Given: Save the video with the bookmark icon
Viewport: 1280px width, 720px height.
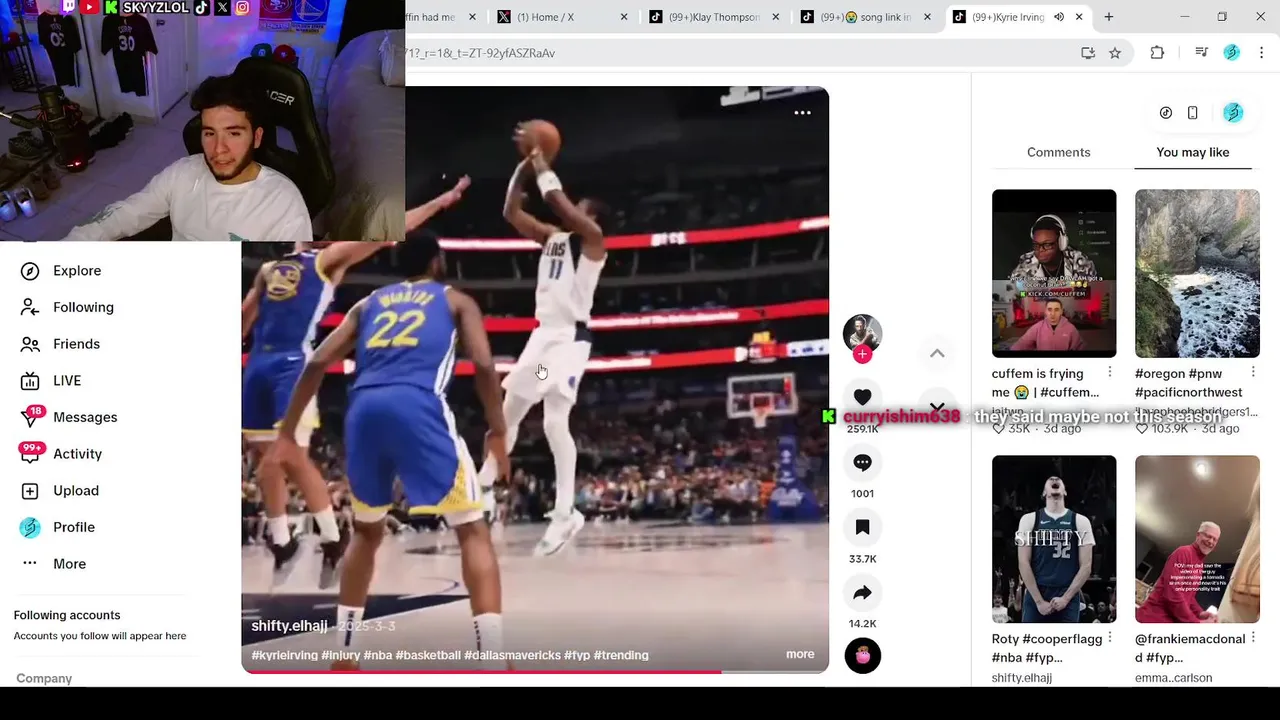Looking at the screenshot, I should click(862, 528).
